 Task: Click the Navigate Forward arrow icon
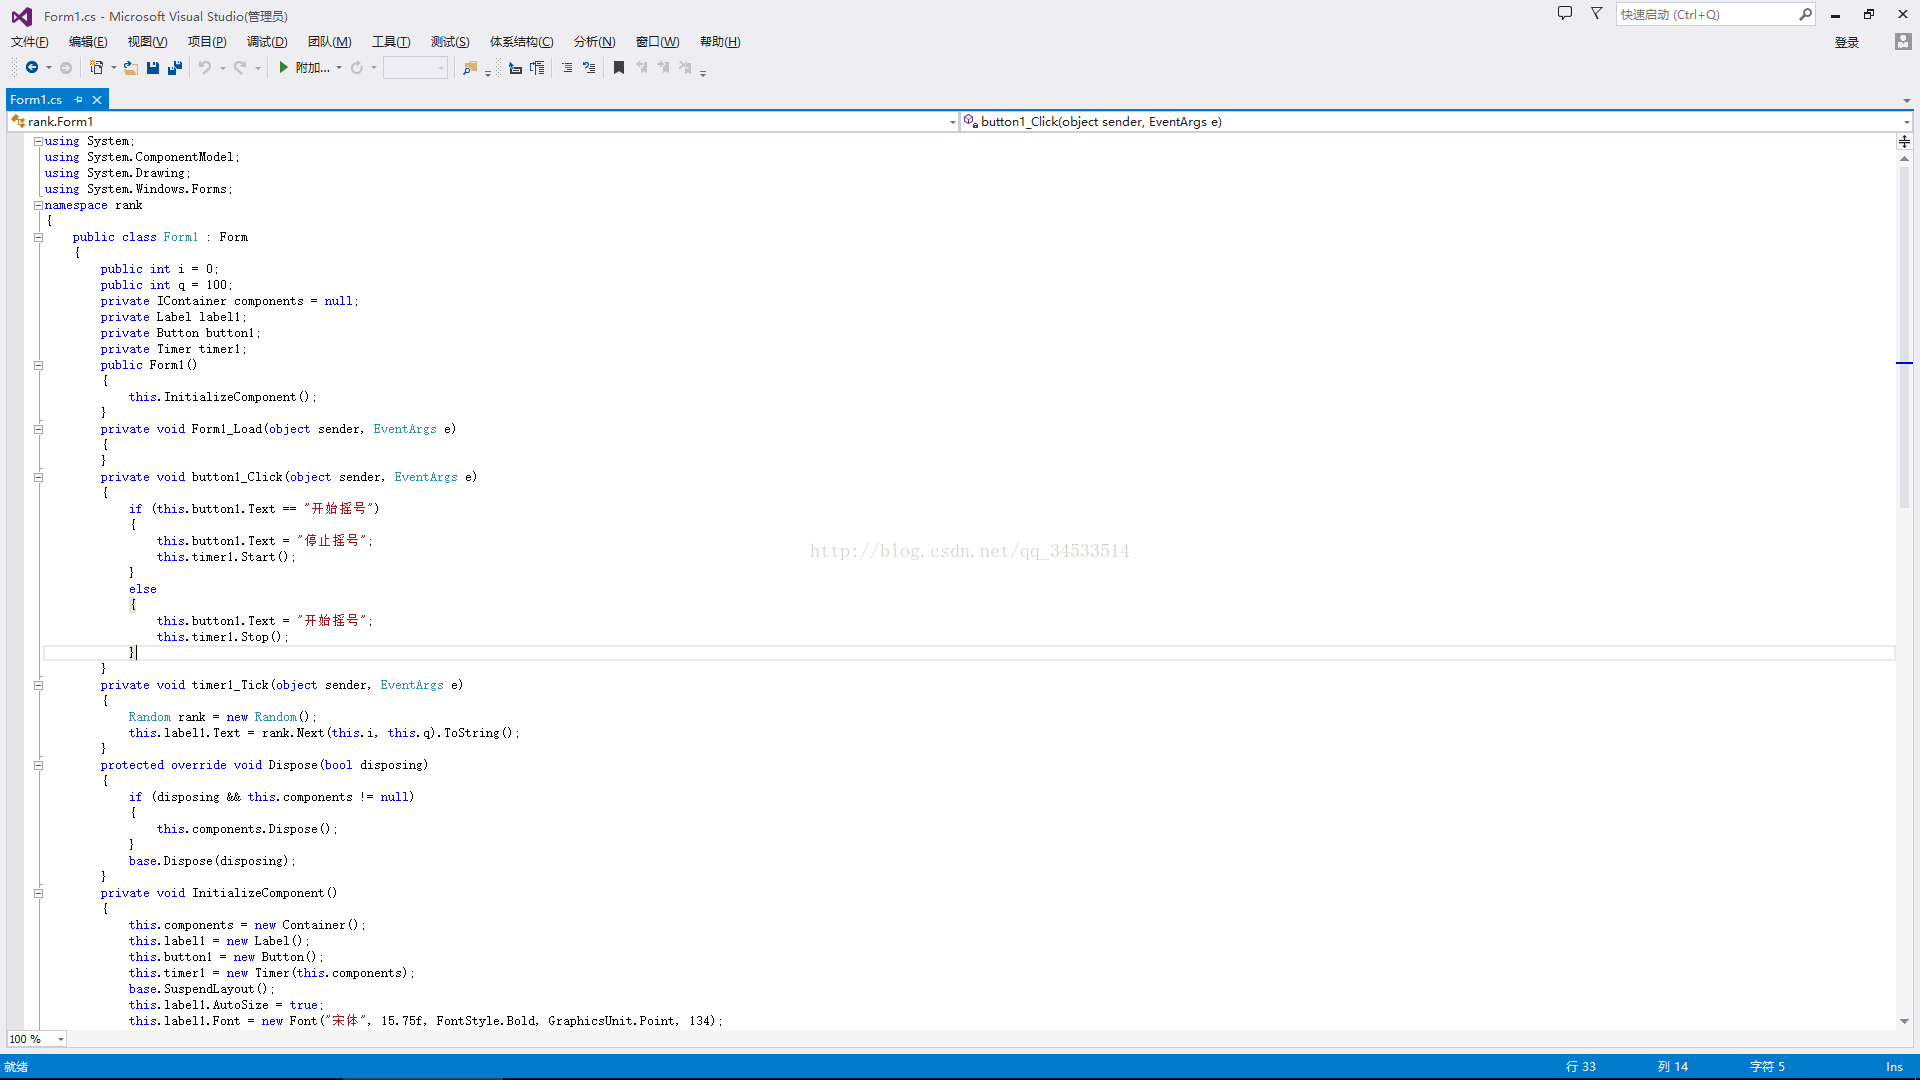[x=66, y=68]
